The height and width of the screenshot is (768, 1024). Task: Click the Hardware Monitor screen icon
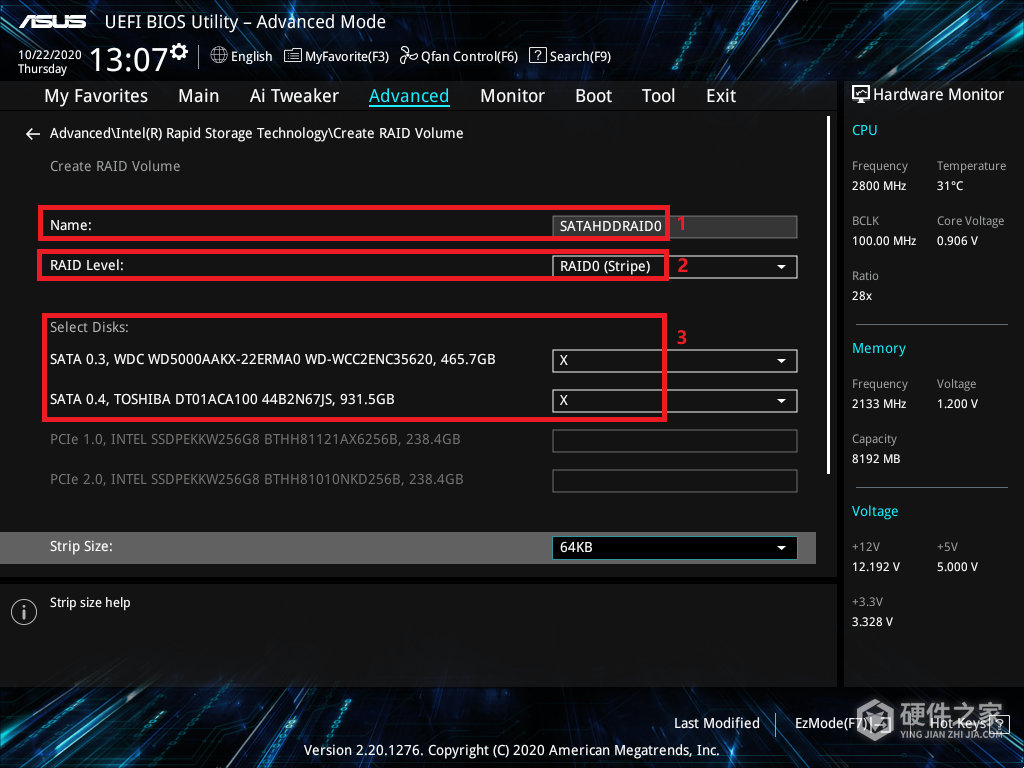point(861,95)
